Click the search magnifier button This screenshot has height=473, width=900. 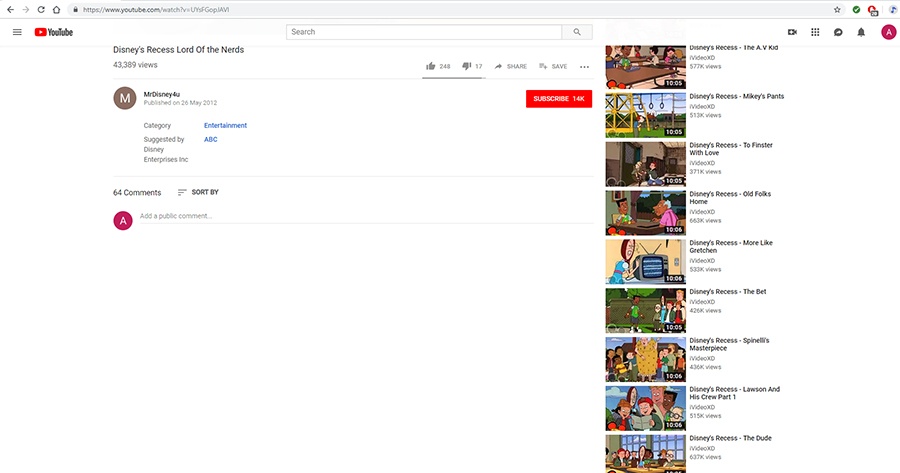click(577, 32)
